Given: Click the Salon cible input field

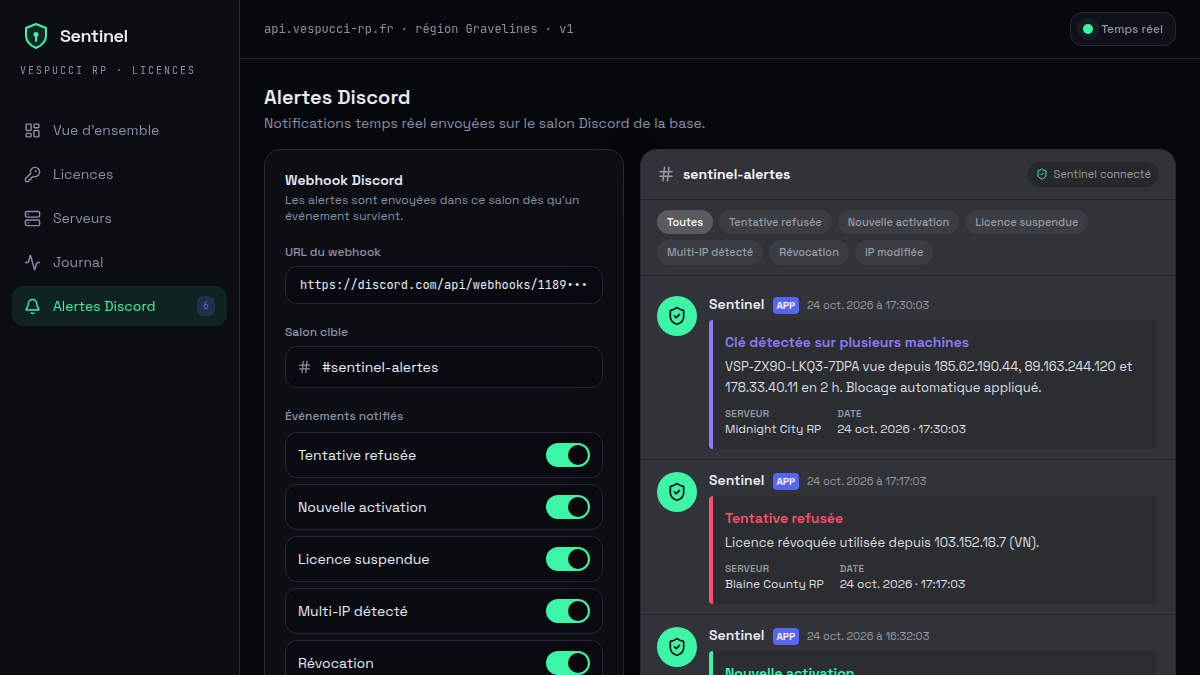Looking at the screenshot, I should click(444, 367).
